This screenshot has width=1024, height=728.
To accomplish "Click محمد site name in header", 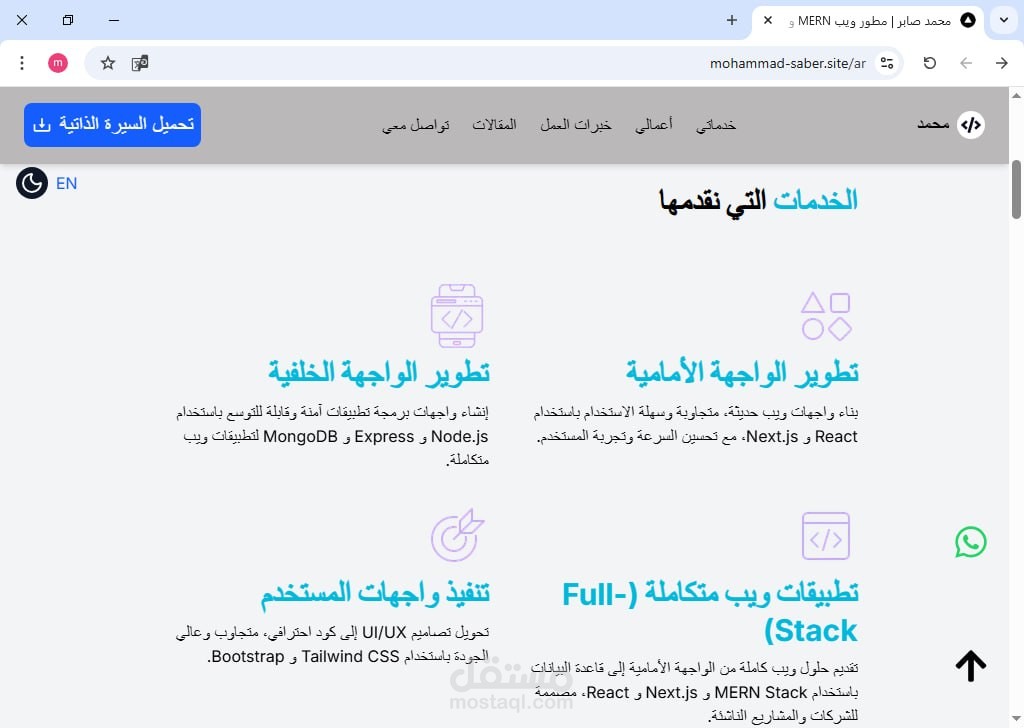I will tap(933, 124).
